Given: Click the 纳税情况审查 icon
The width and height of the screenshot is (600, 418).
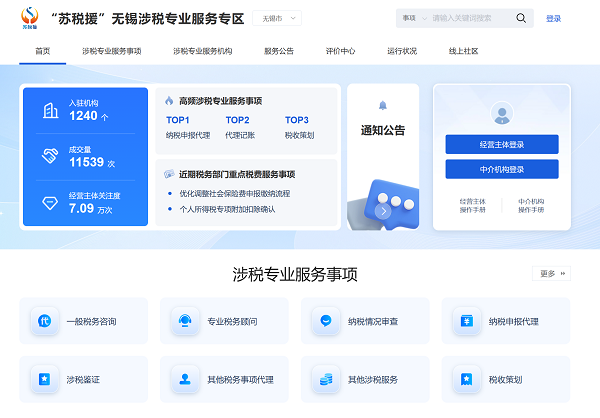Looking at the screenshot, I should pyautogui.click(x=326, y=321).
